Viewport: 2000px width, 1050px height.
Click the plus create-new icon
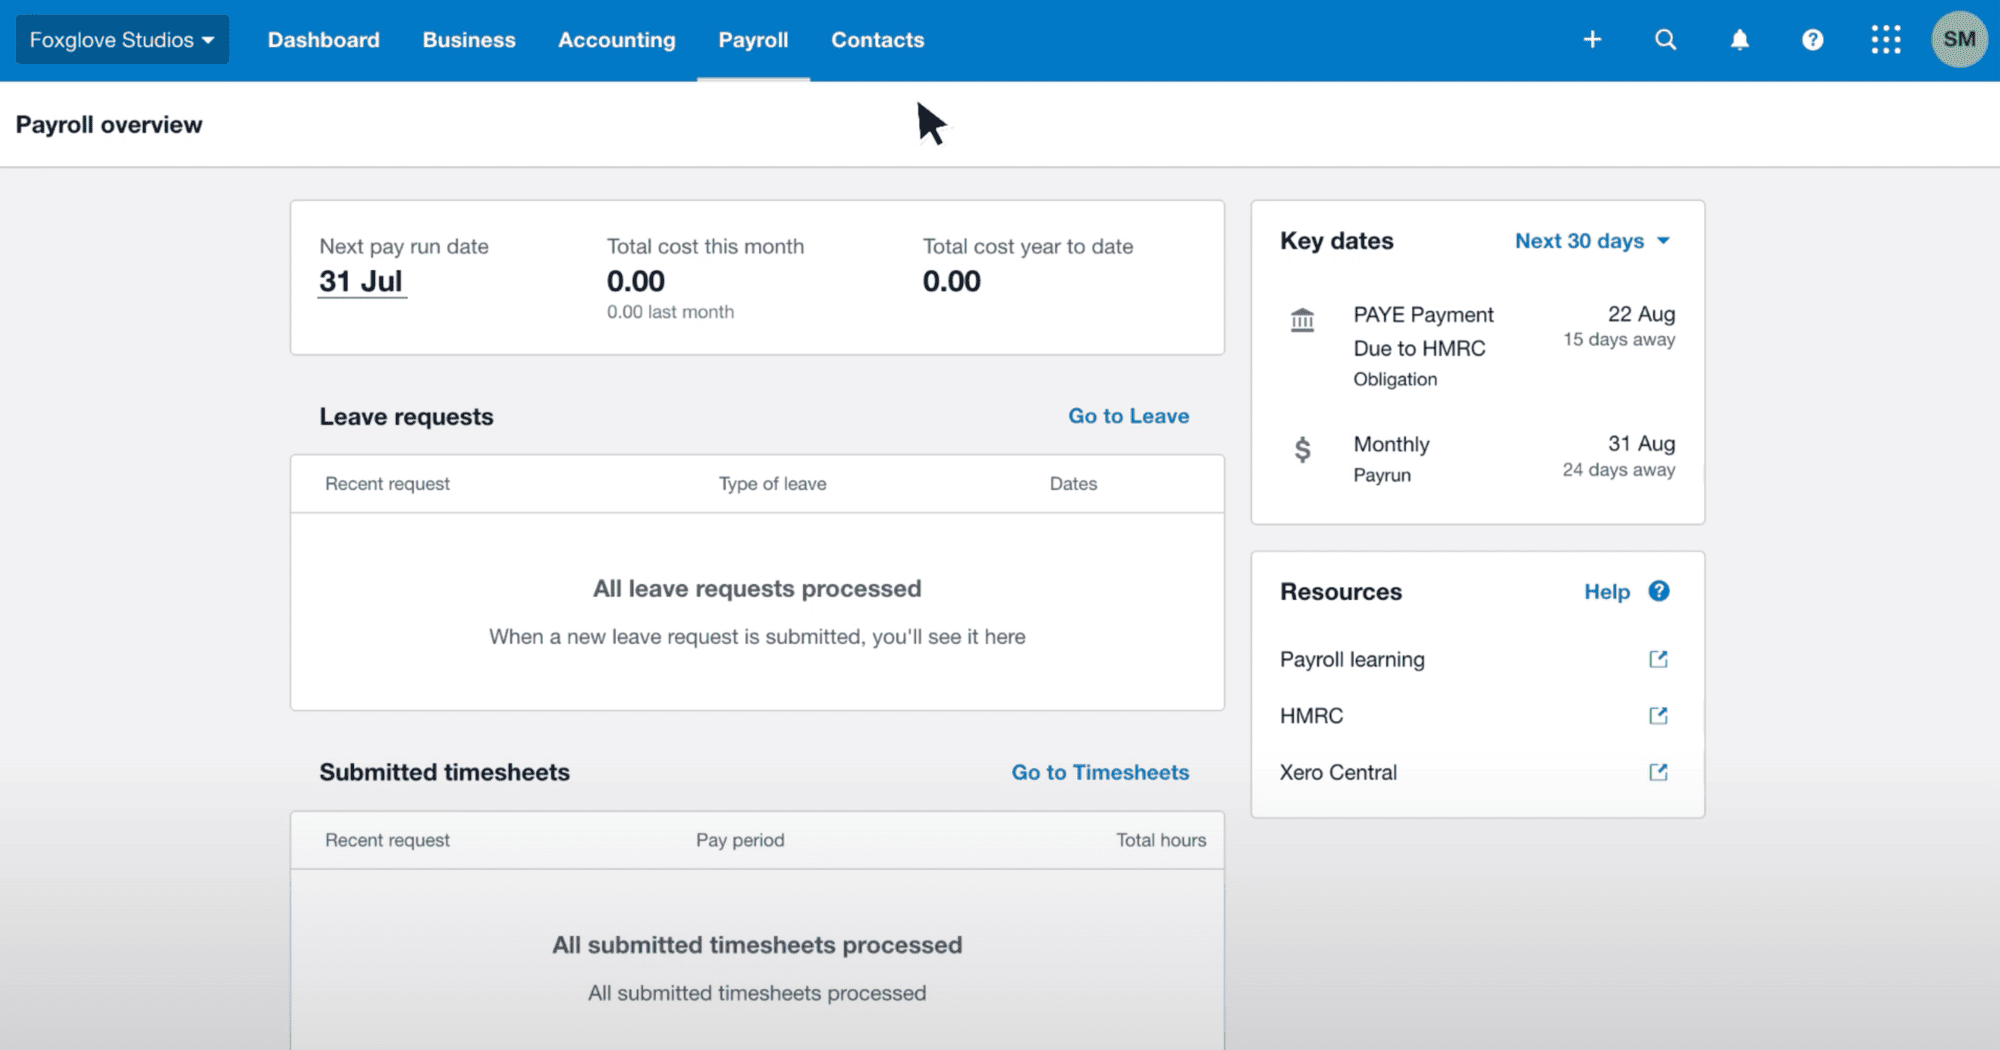[x=1592, y=40]
